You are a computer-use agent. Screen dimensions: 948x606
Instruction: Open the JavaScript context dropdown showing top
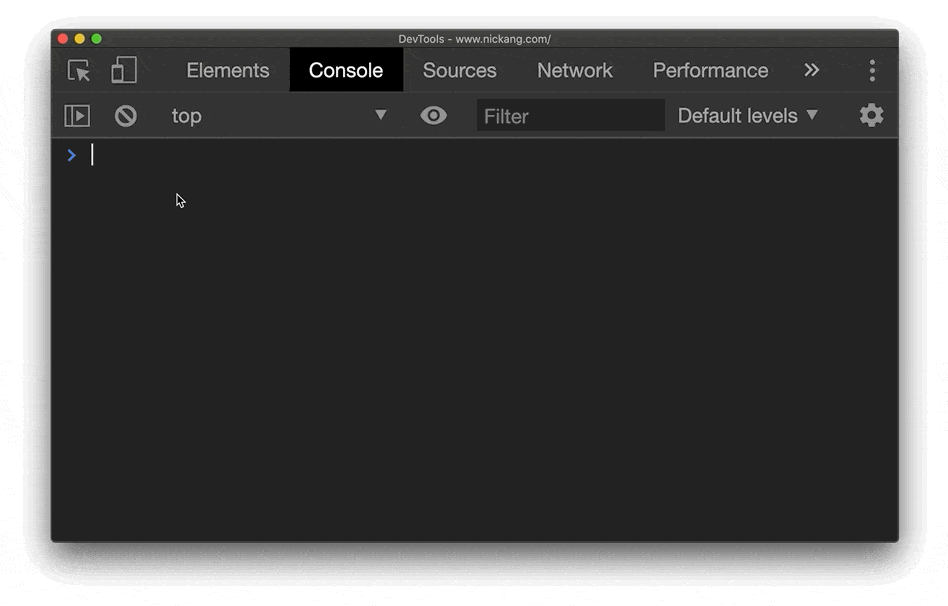(278, 115)
